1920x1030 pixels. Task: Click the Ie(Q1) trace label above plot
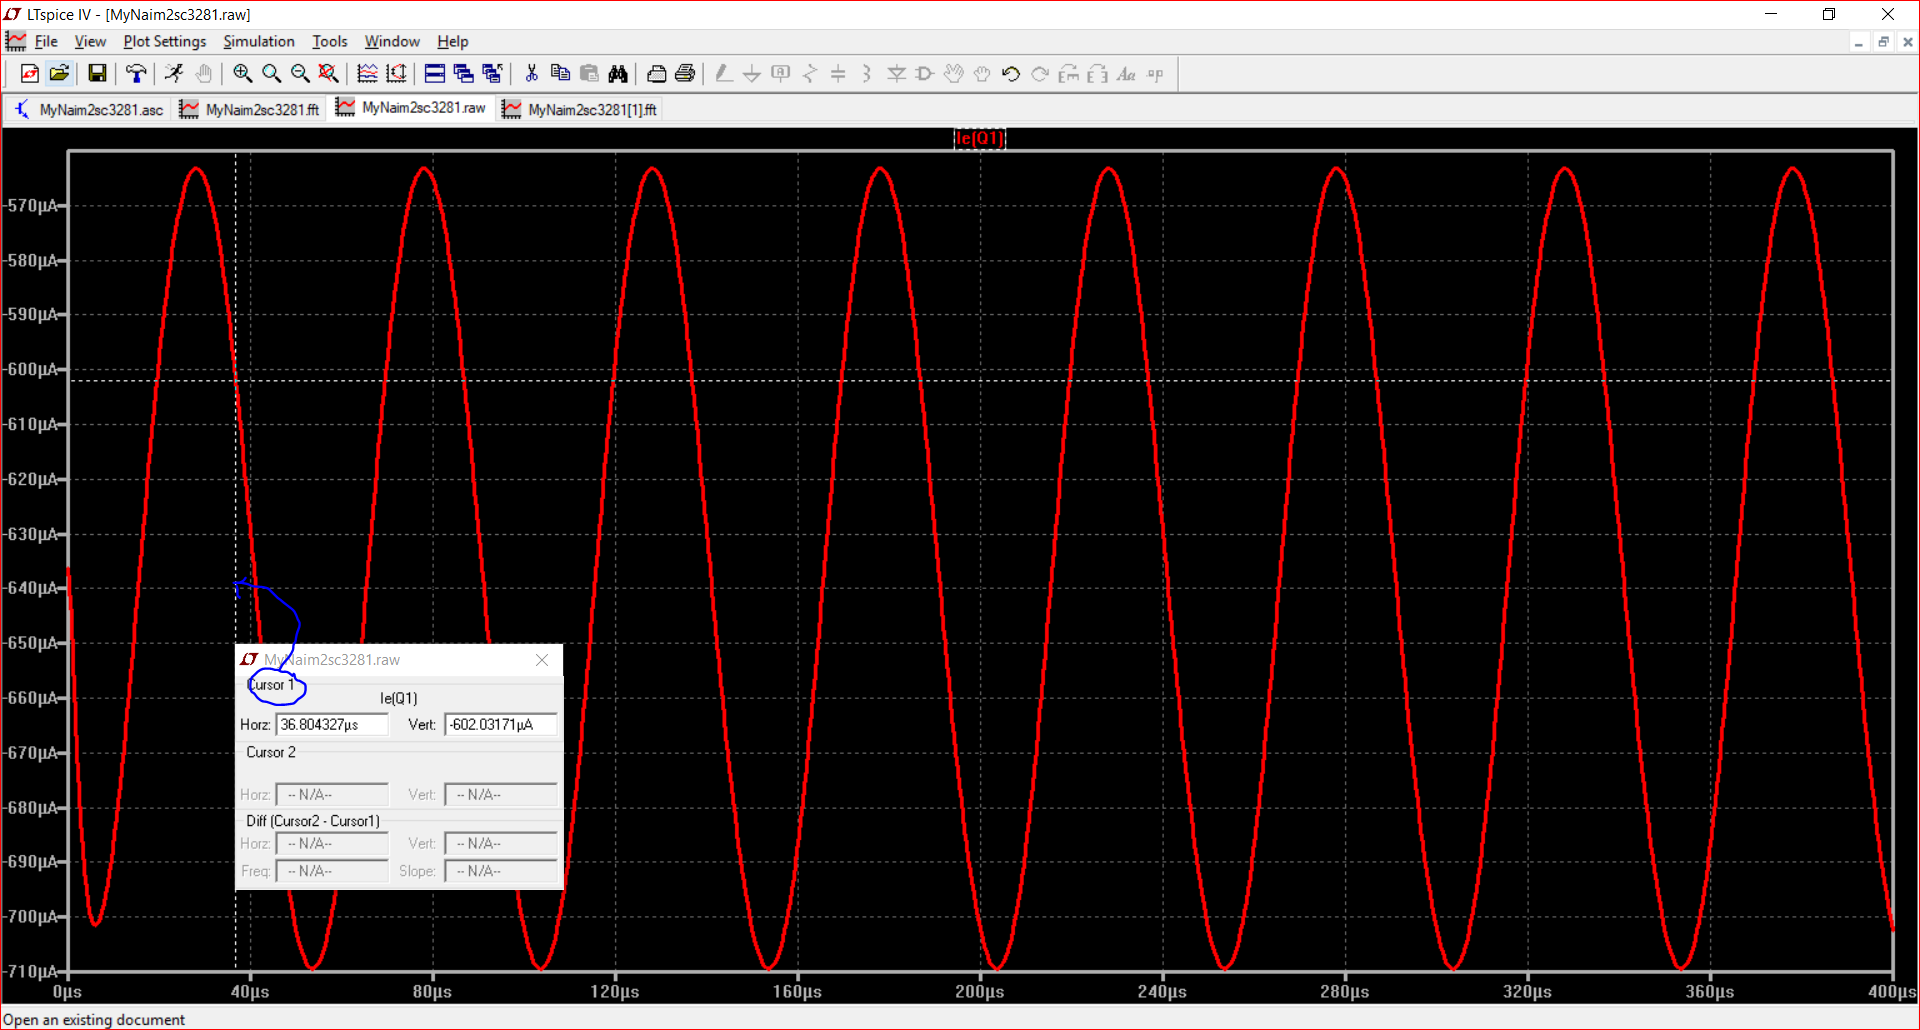979,139
